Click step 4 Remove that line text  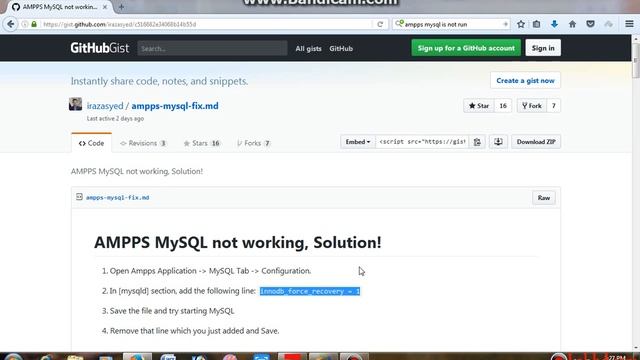point(194,331)
